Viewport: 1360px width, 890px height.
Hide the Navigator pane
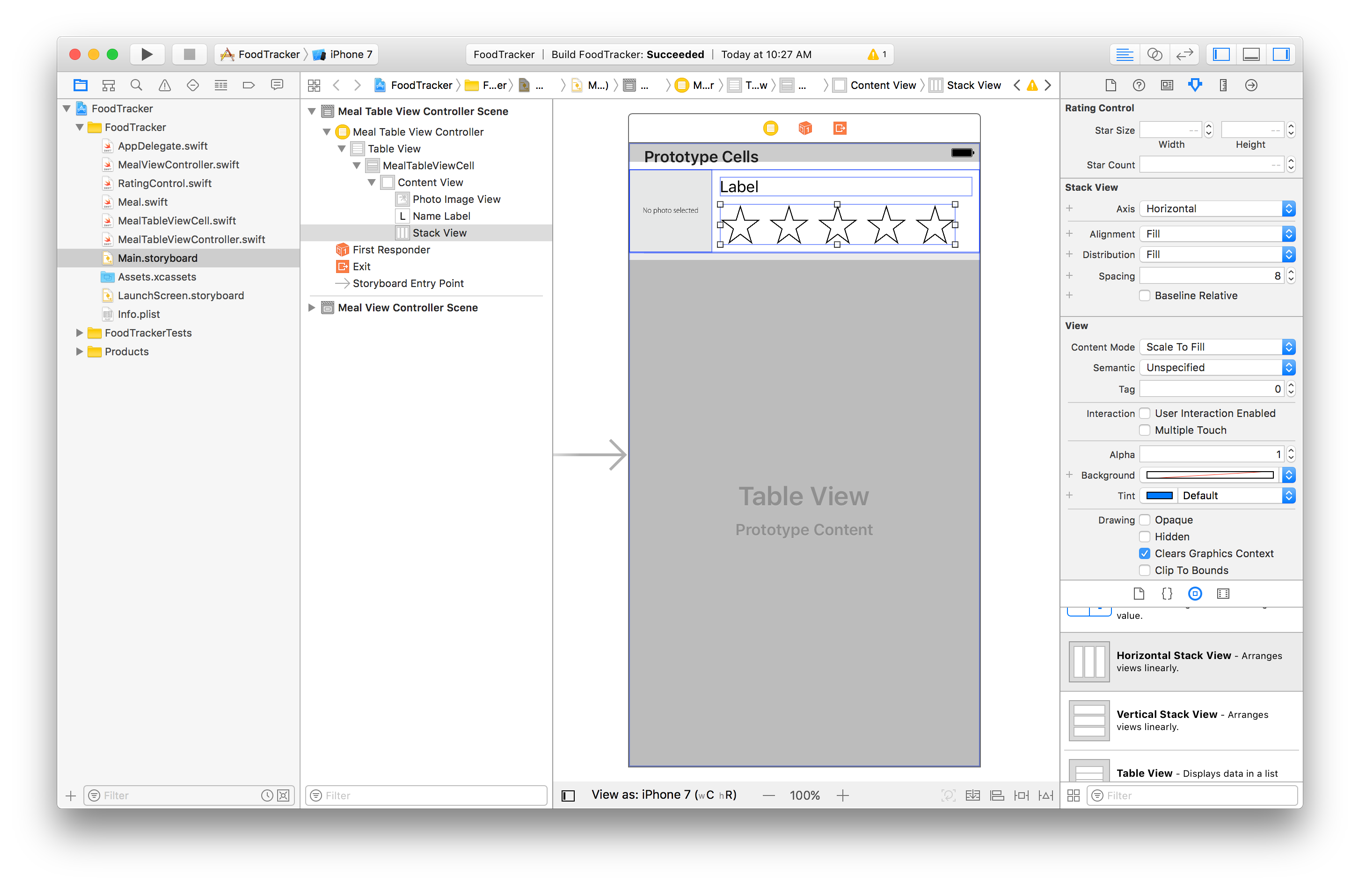coord(1221,54)
